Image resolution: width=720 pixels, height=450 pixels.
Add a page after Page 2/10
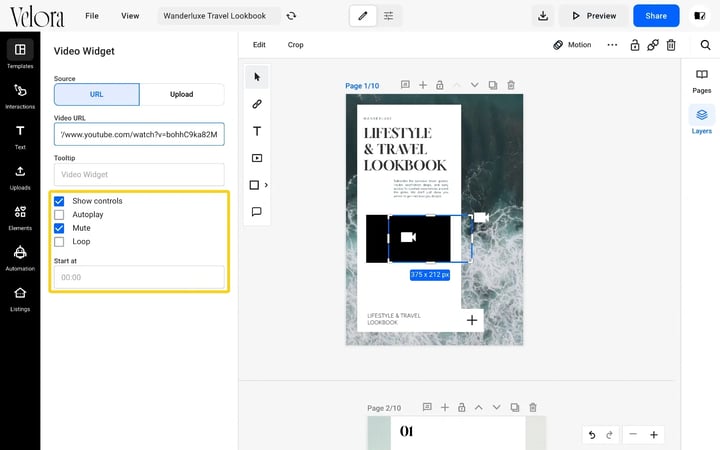[x=444, y=407]
